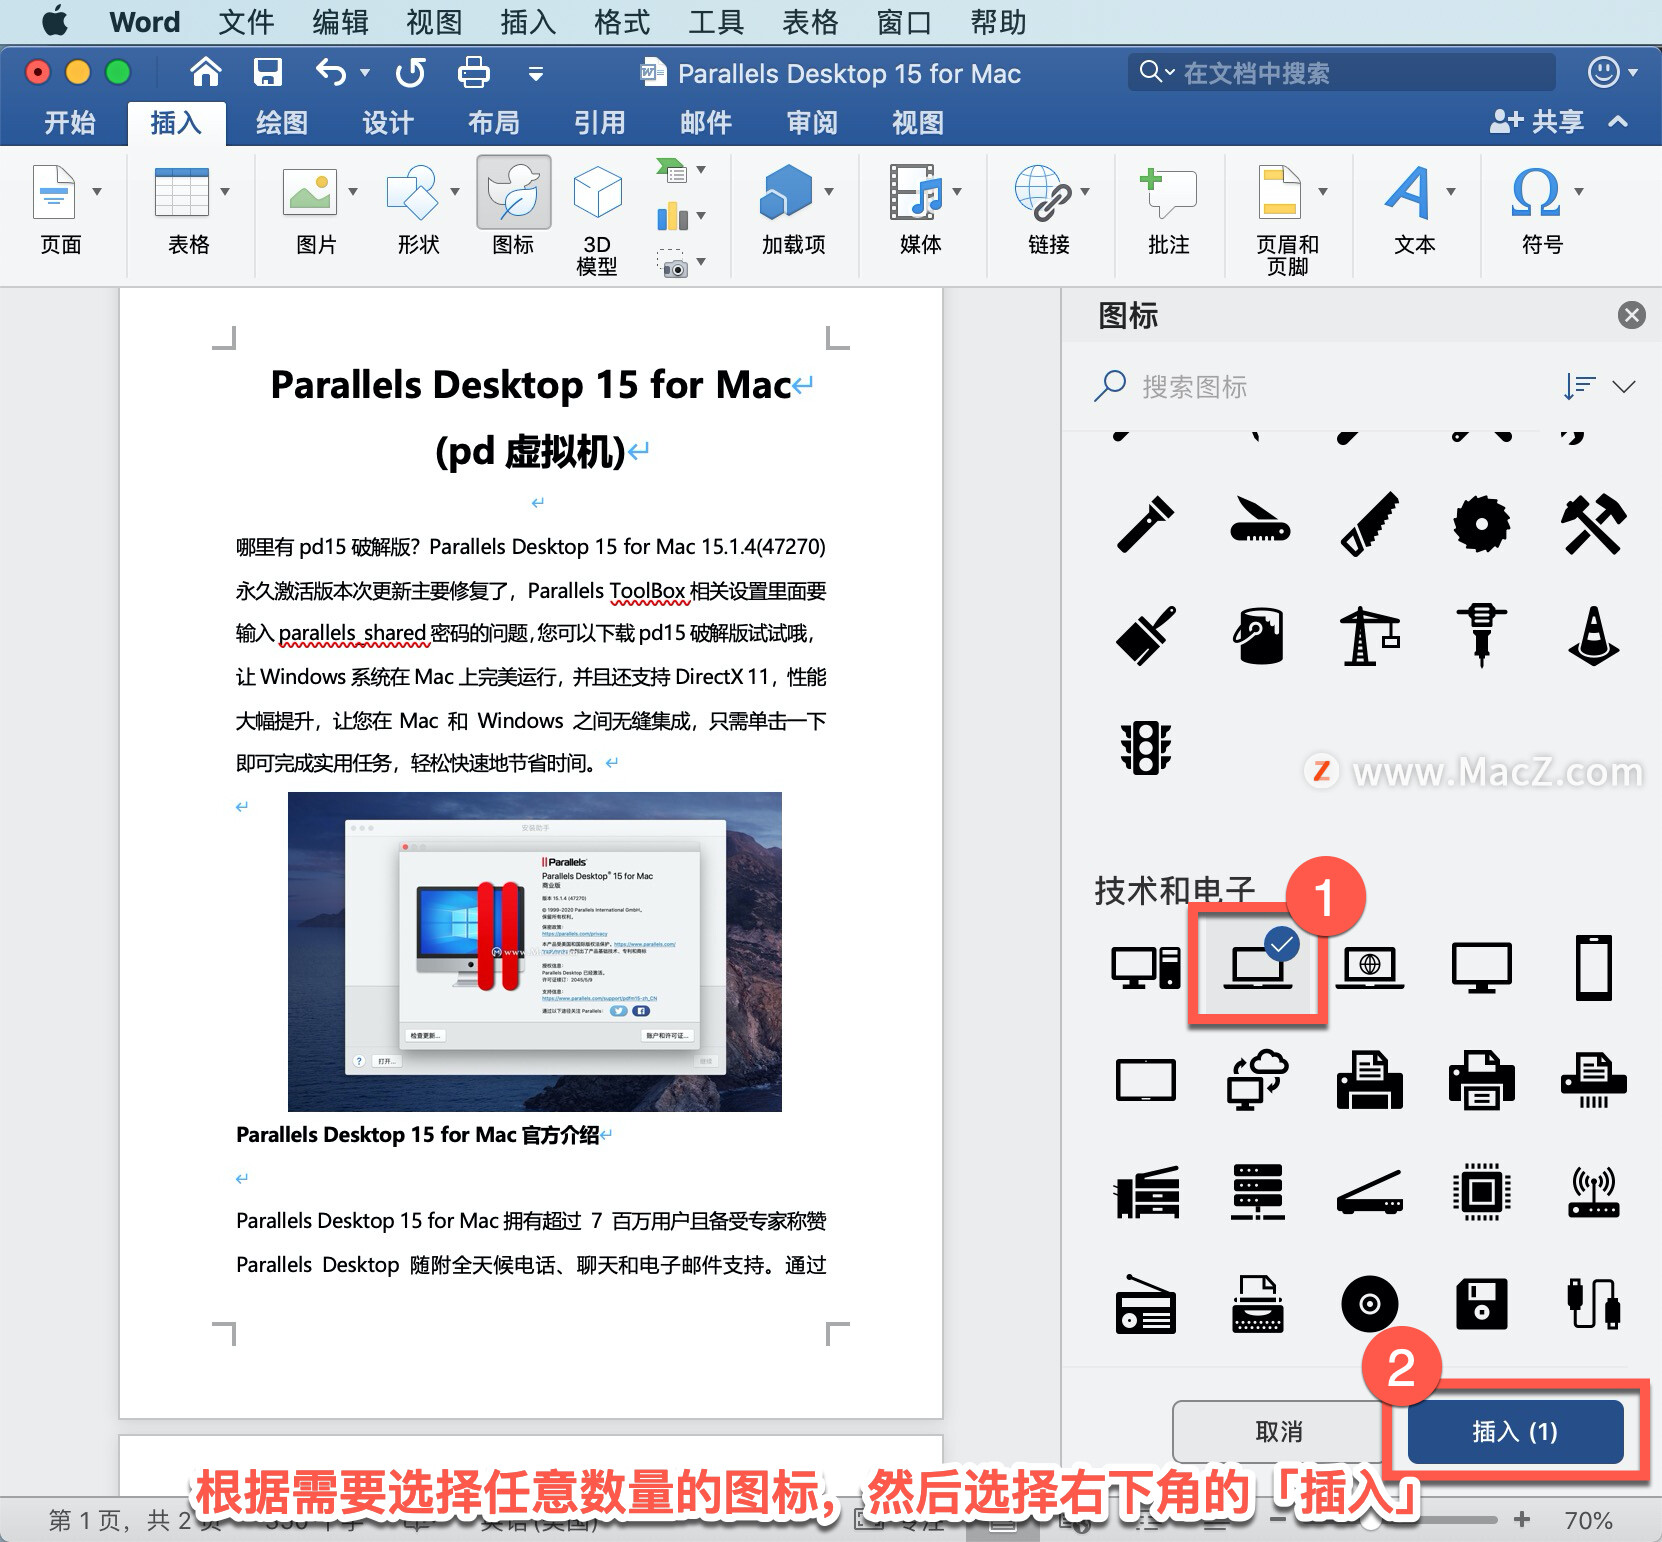Click the 插入 (1) button

point(1515,1432)
